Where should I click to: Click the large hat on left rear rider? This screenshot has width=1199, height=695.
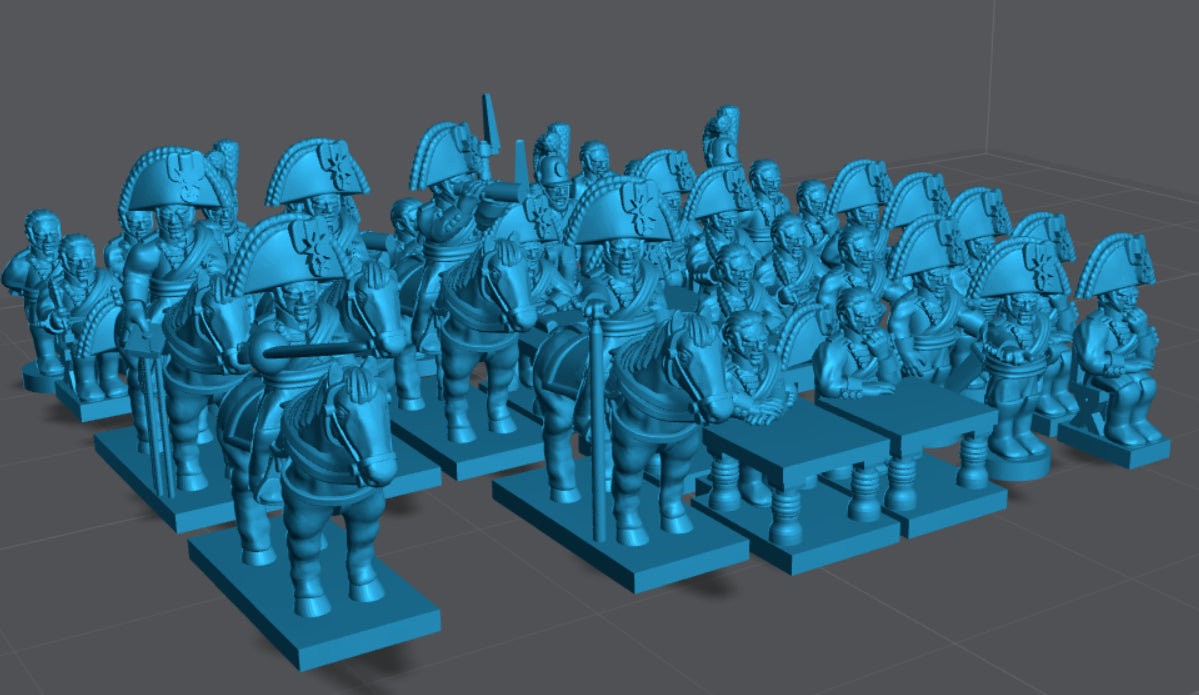point(168,181)
